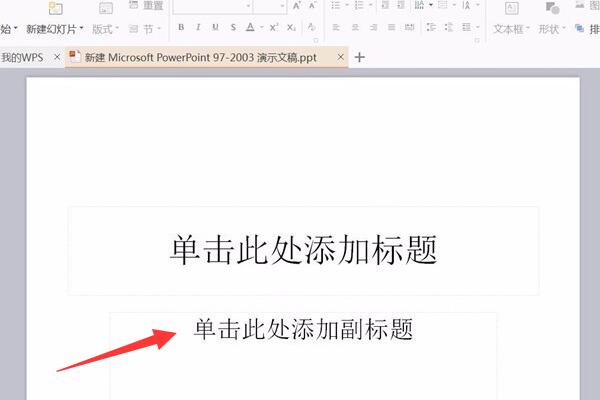Viewport: 600px width, 400px height.
Task: Toggle bold formatting (B)
Action: (181, 27)
